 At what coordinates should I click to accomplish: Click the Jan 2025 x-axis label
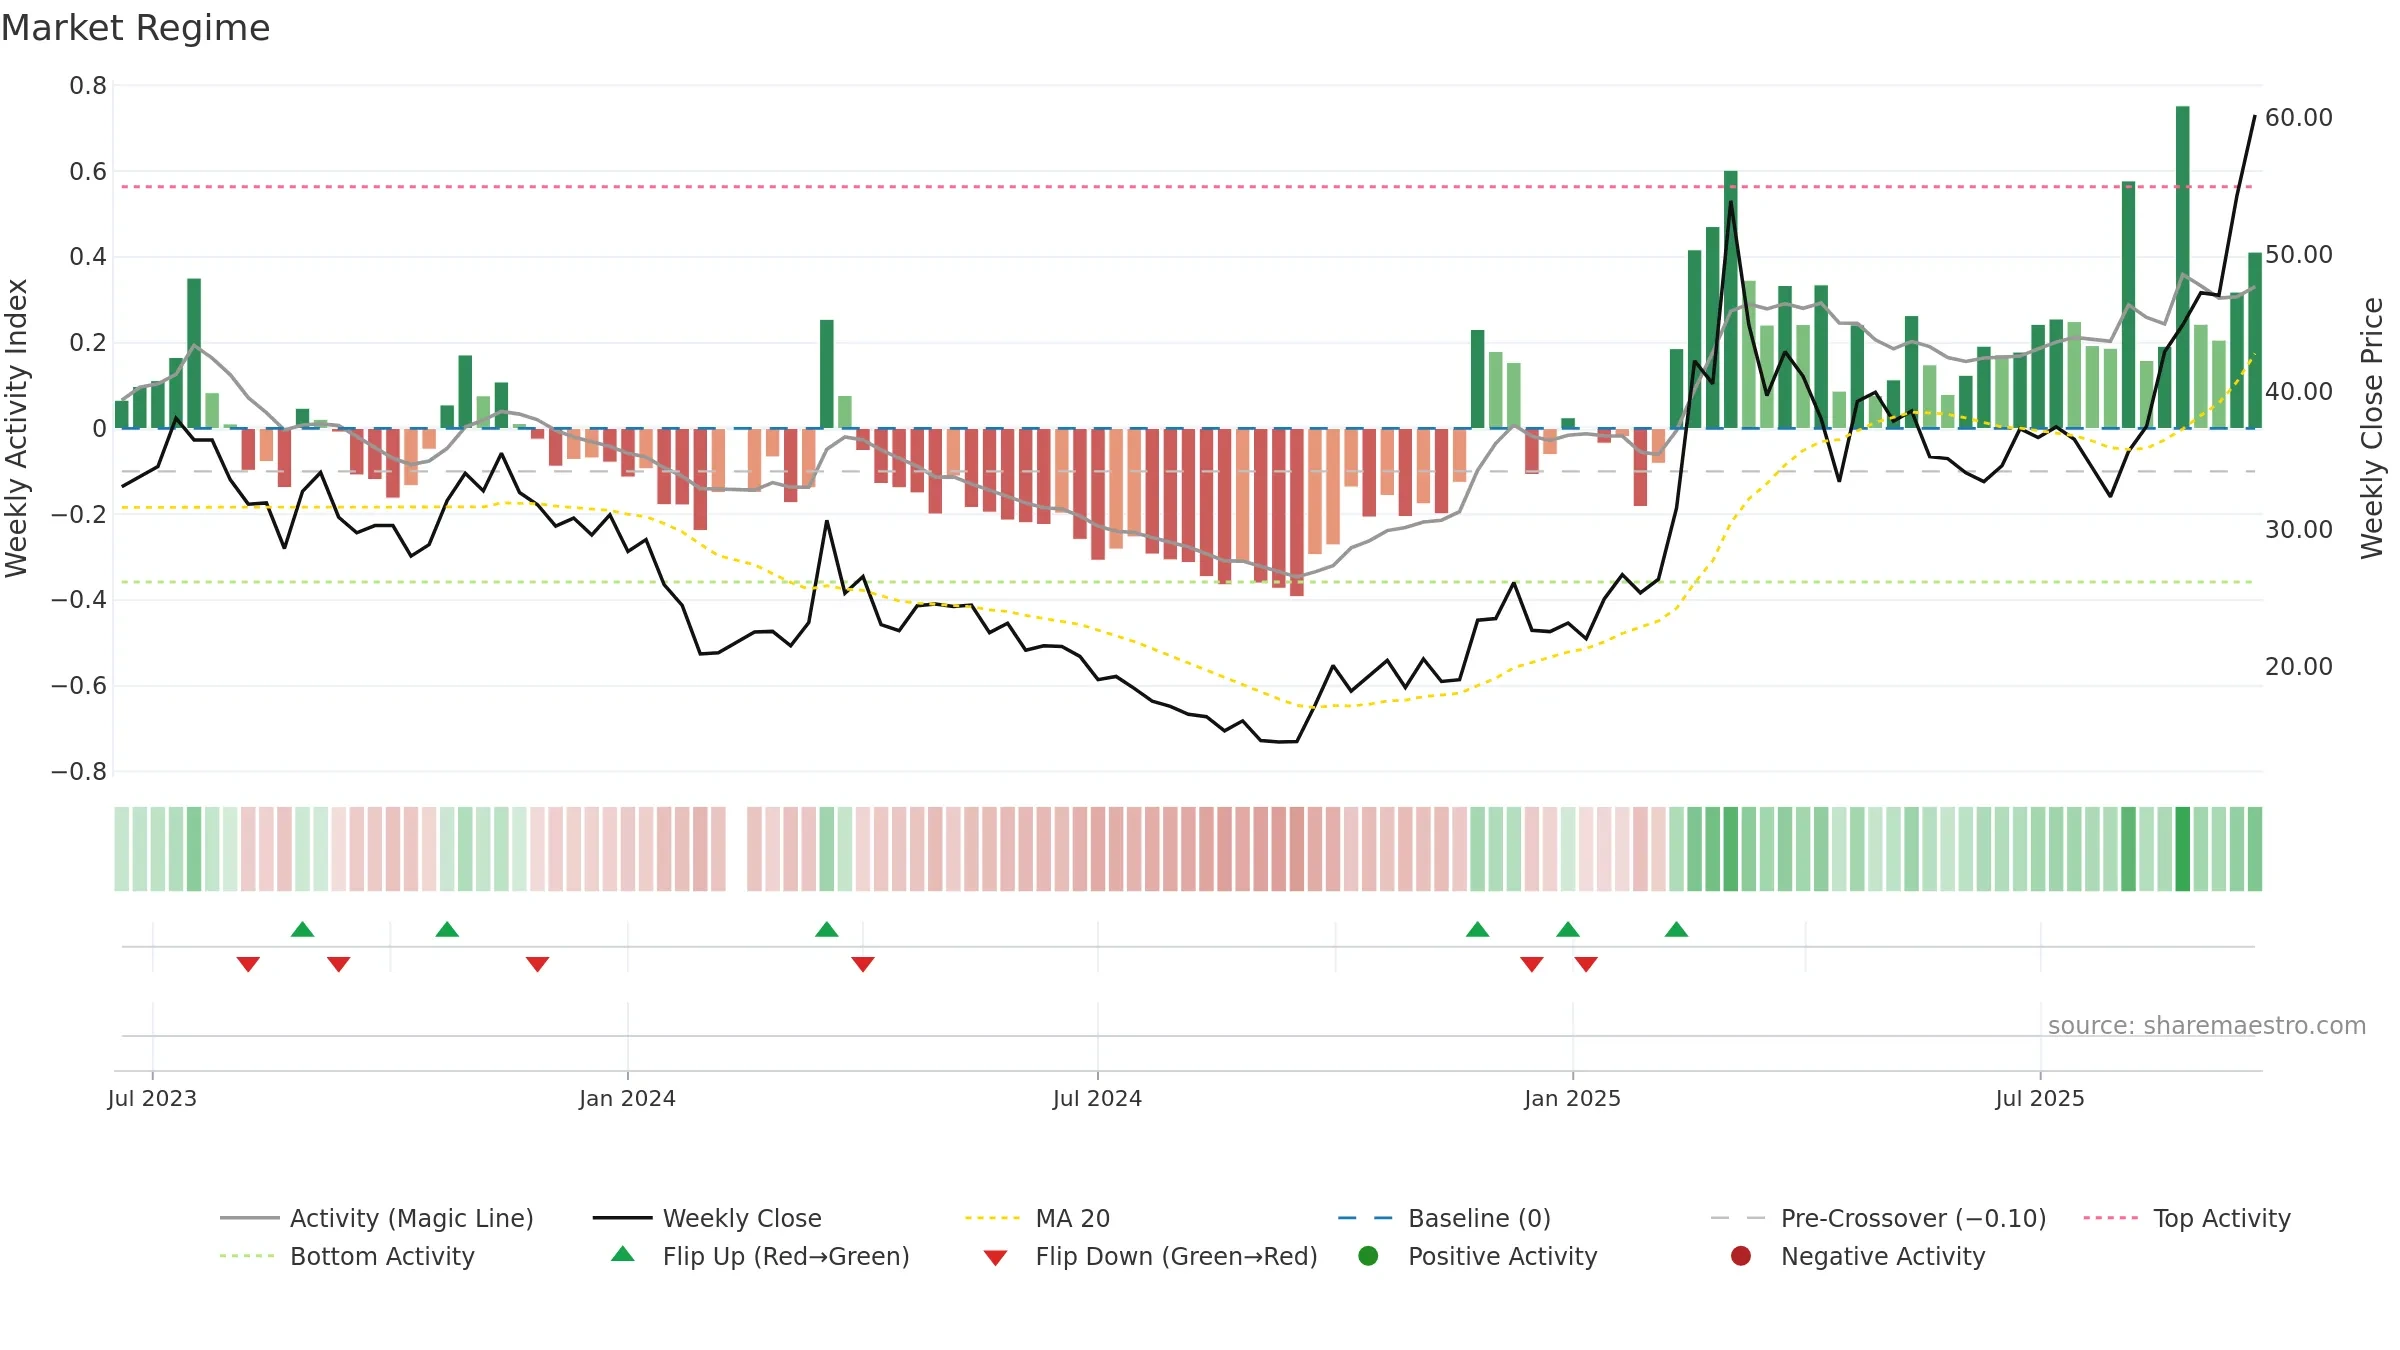(1572, 1098)
